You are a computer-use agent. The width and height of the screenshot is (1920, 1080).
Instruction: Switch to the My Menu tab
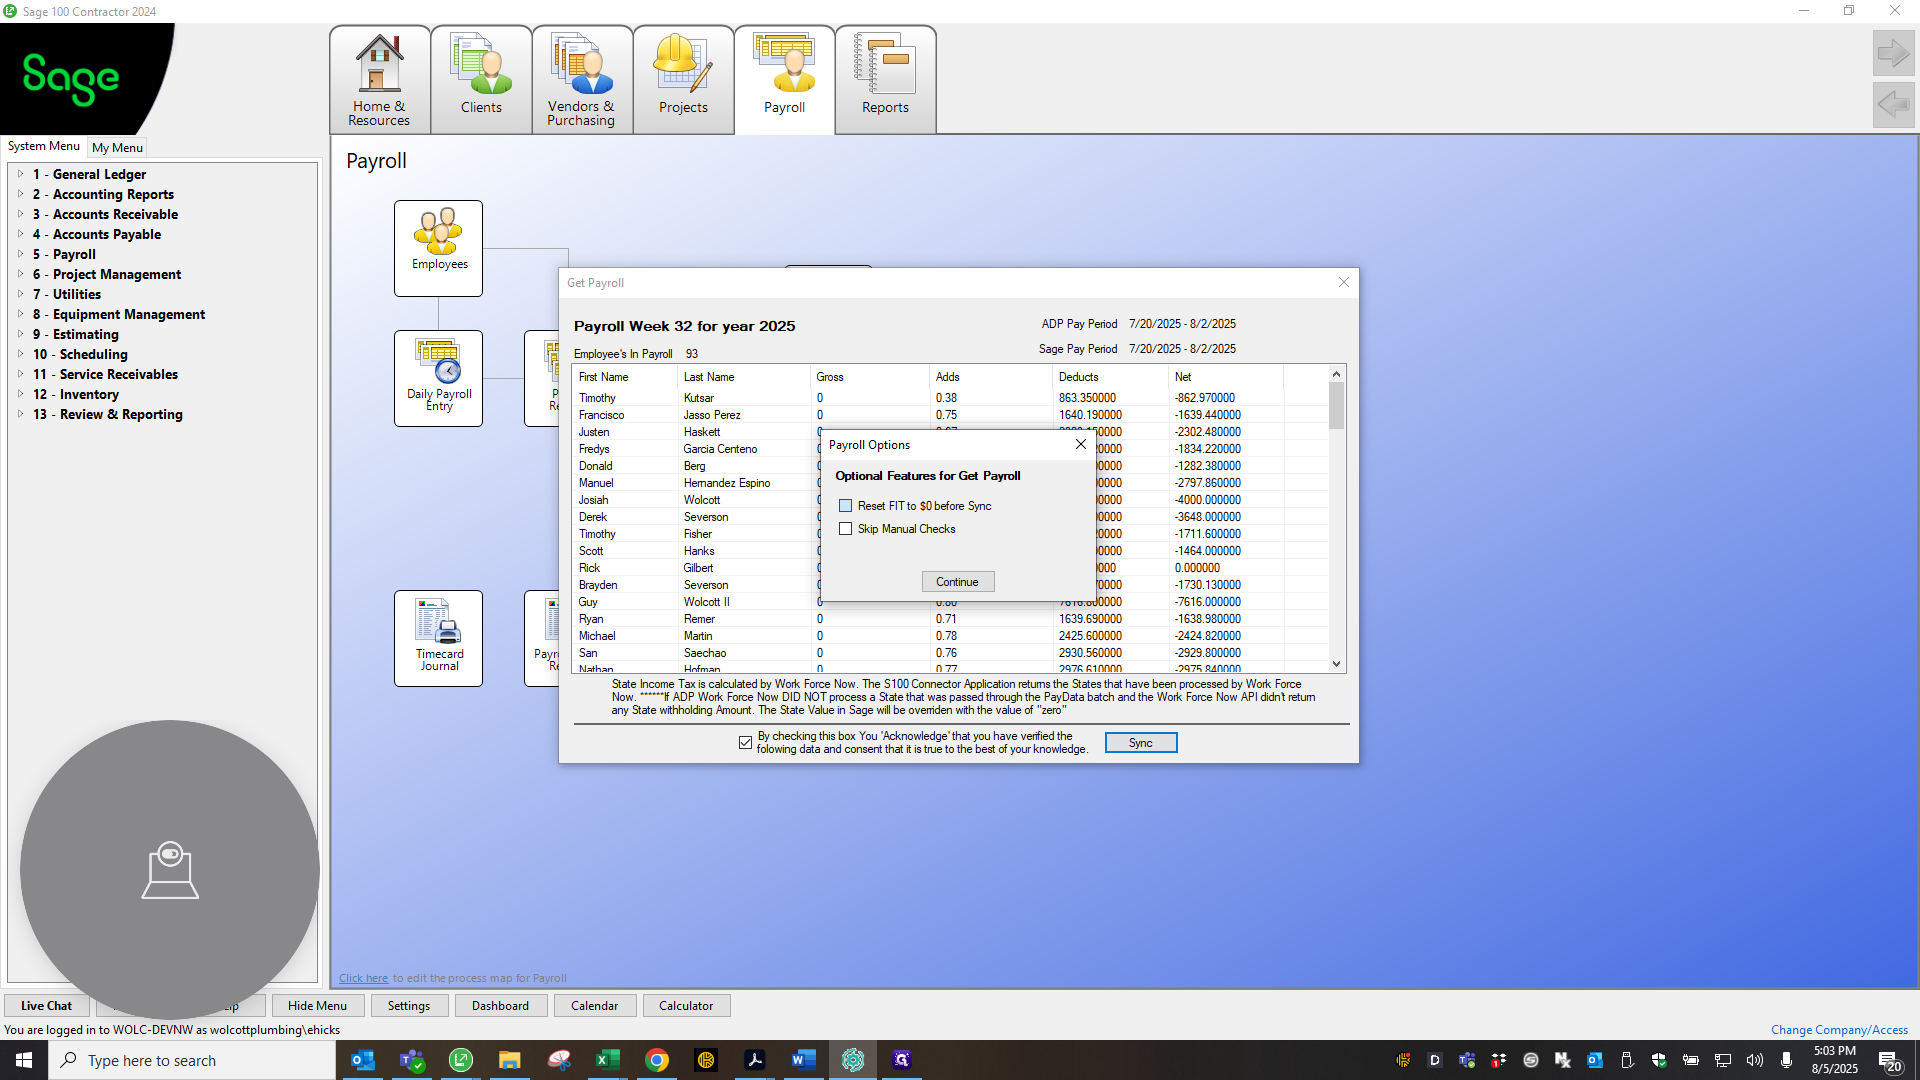117,147
